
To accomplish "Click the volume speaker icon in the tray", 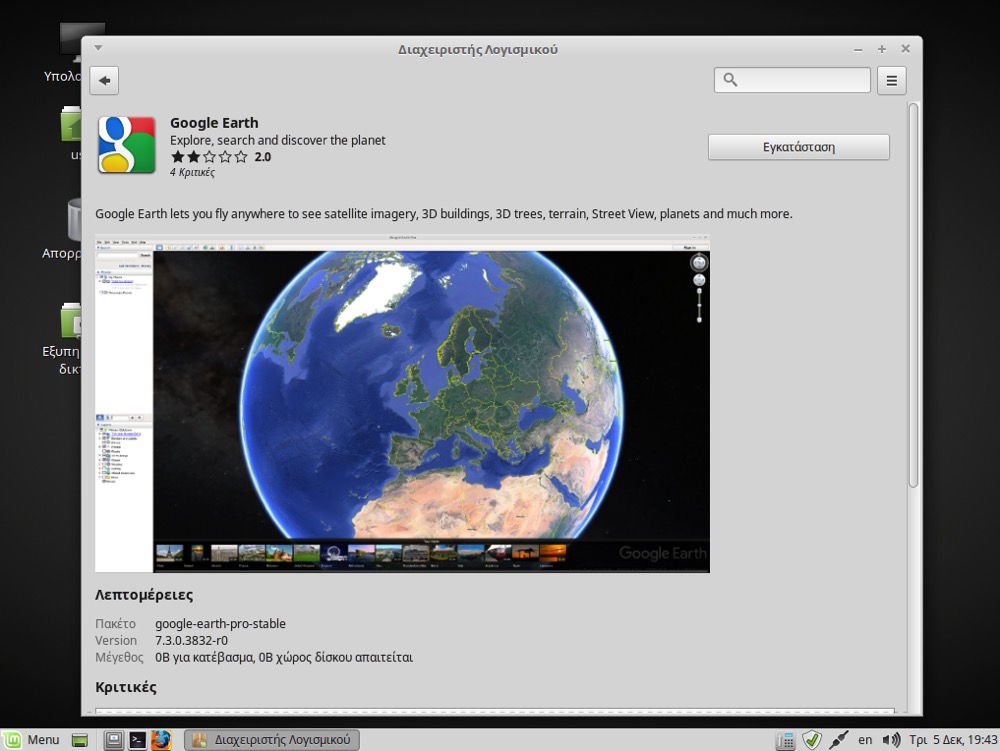I will pyautogui.click(x=891, y=740).
